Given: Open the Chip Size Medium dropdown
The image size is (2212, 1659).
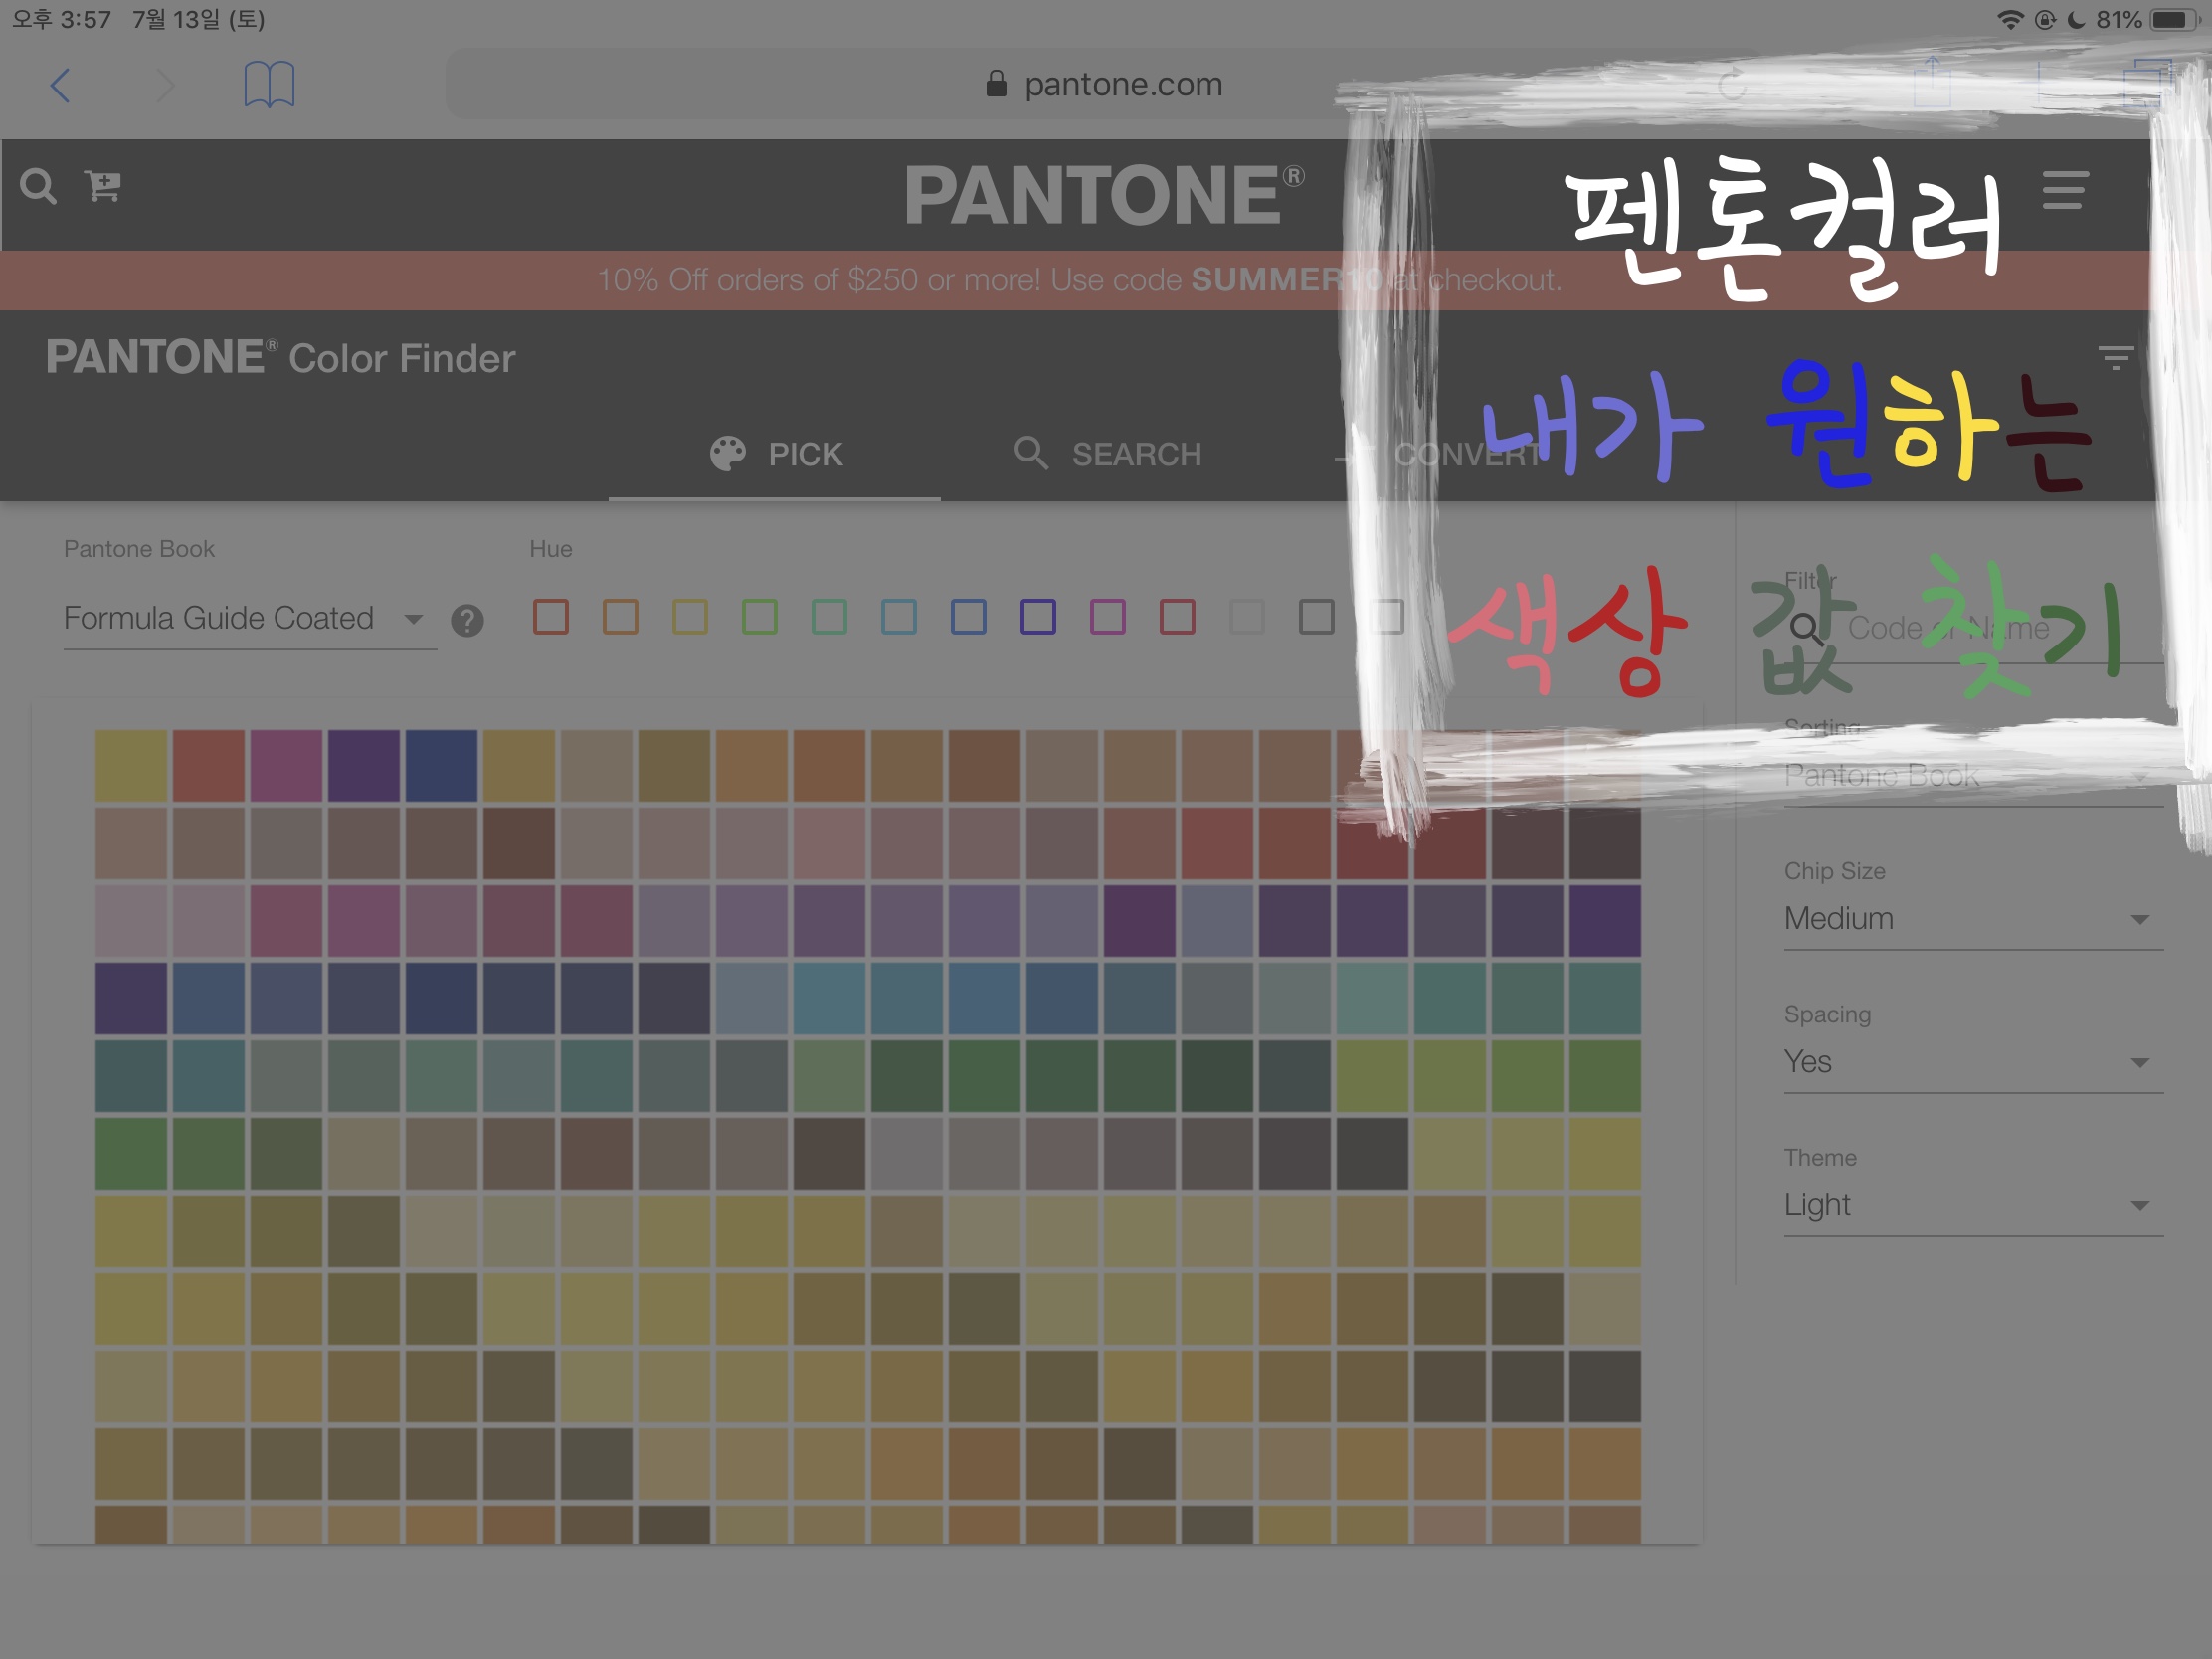Looking at the screenshot, I should pos(1973,919).
